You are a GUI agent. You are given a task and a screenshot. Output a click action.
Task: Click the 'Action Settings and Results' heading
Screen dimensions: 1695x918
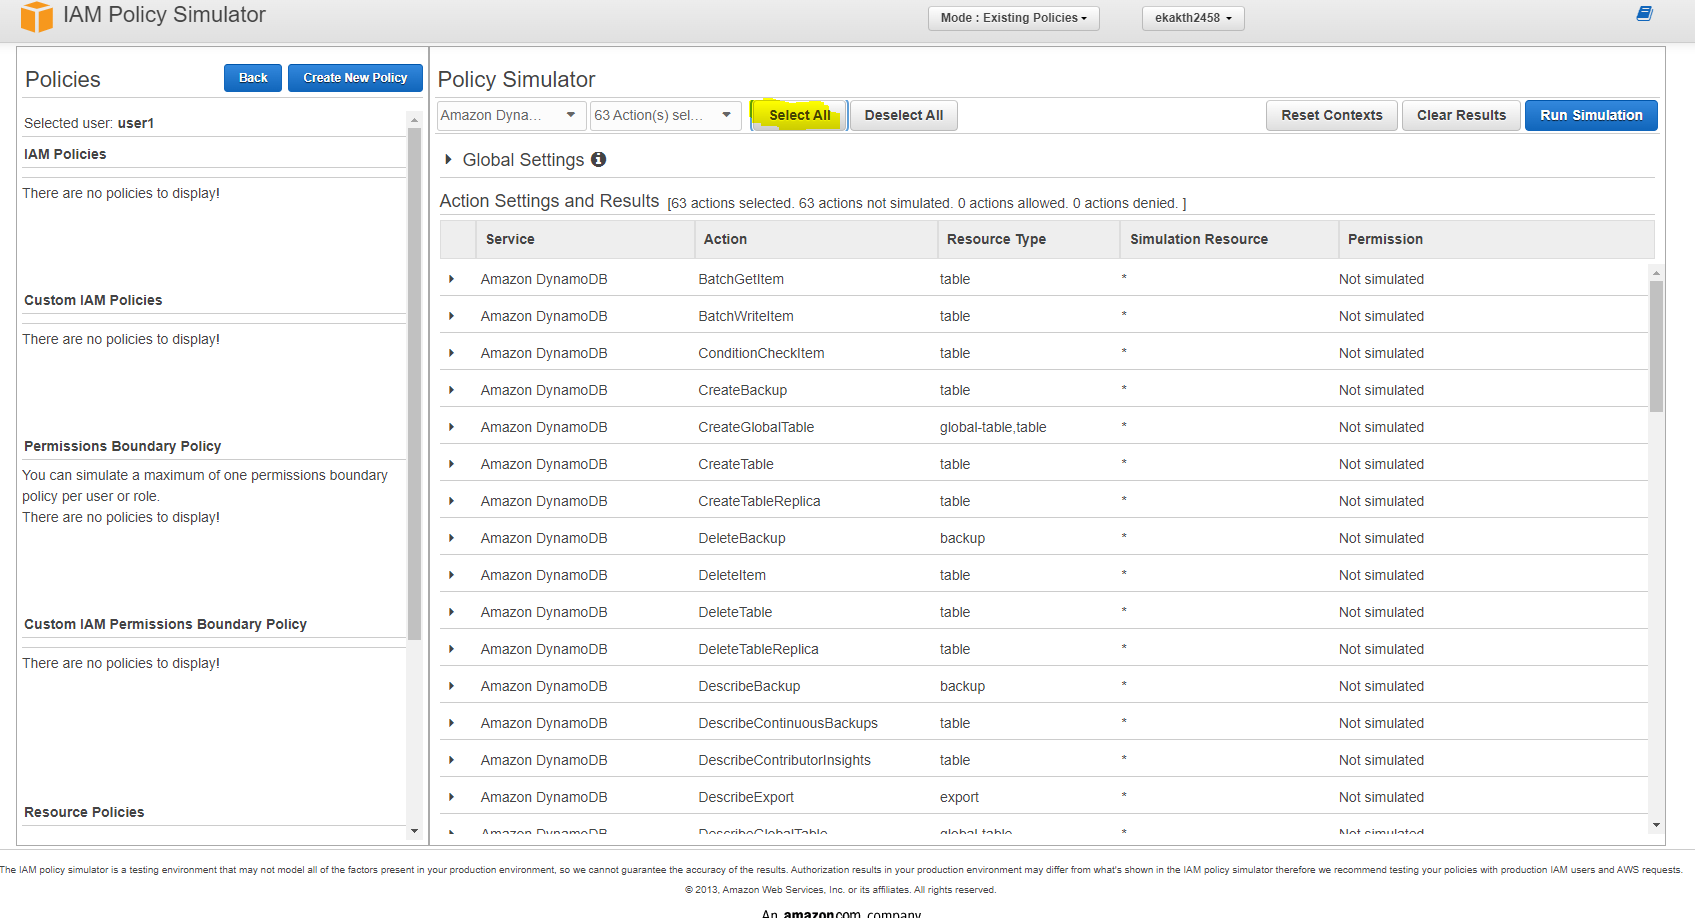pyautogui.click(x=549, y=201)
